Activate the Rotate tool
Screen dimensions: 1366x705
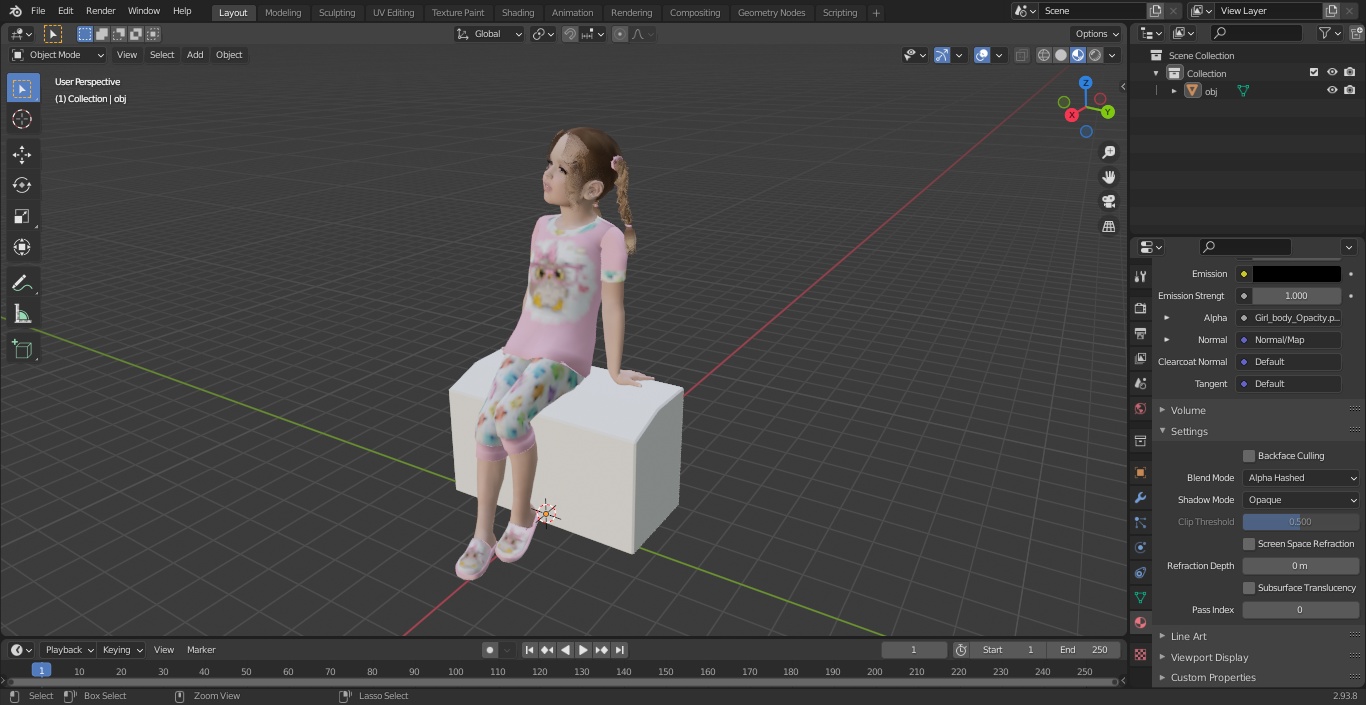pos(22,185)
